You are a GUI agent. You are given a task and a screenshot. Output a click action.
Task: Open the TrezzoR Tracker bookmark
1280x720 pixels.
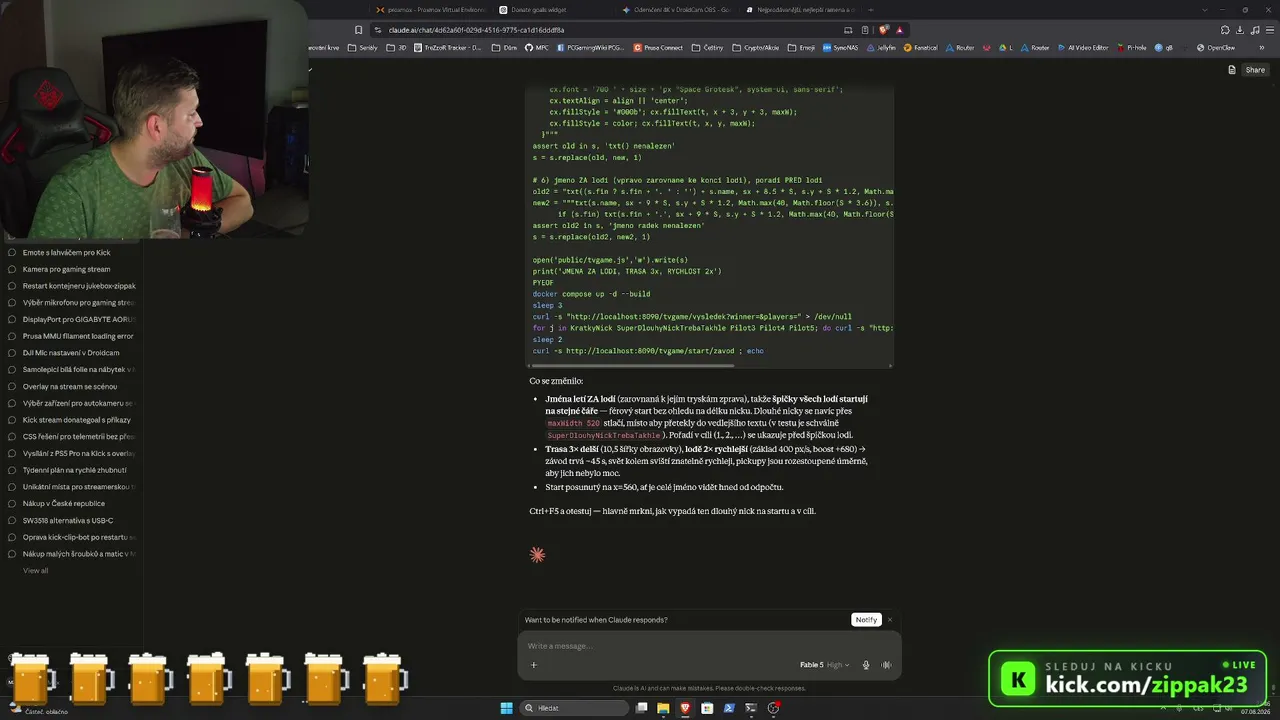[449, 48]
